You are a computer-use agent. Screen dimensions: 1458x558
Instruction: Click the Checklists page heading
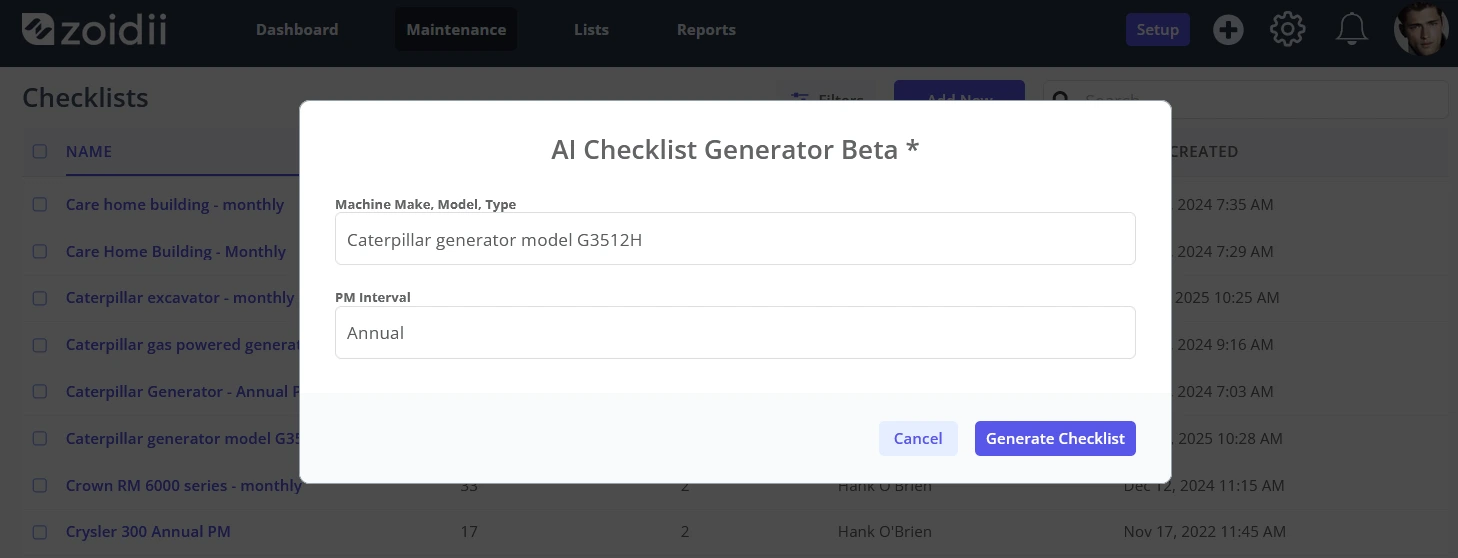[x=85, y=98]
